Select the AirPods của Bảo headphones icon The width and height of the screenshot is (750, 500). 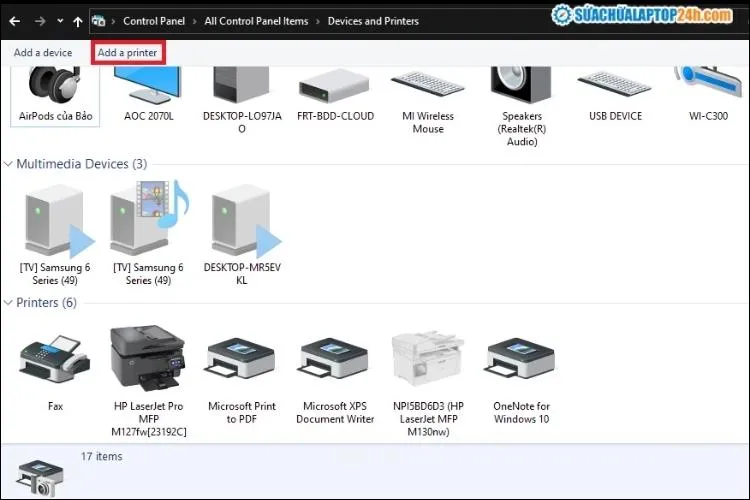pyautogui.click(x=55, y=85)
